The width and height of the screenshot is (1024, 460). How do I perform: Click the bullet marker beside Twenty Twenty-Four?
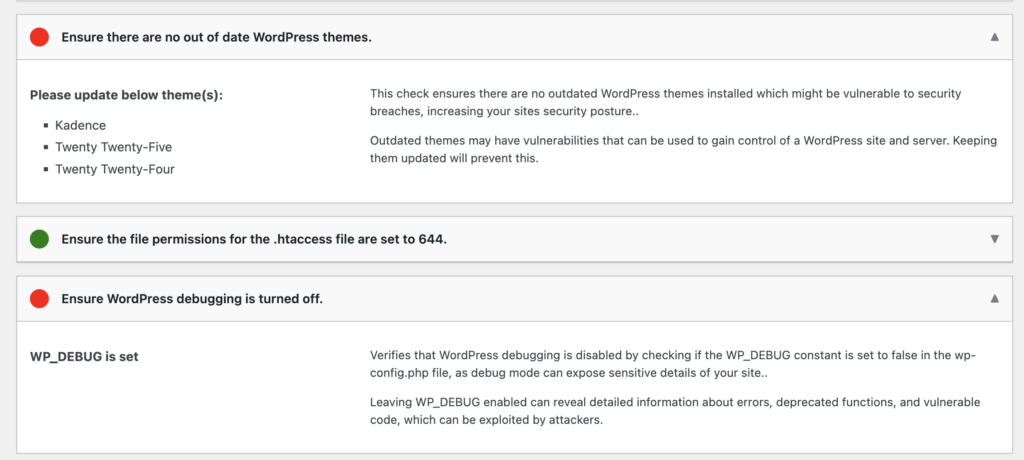tap(46, 169)
